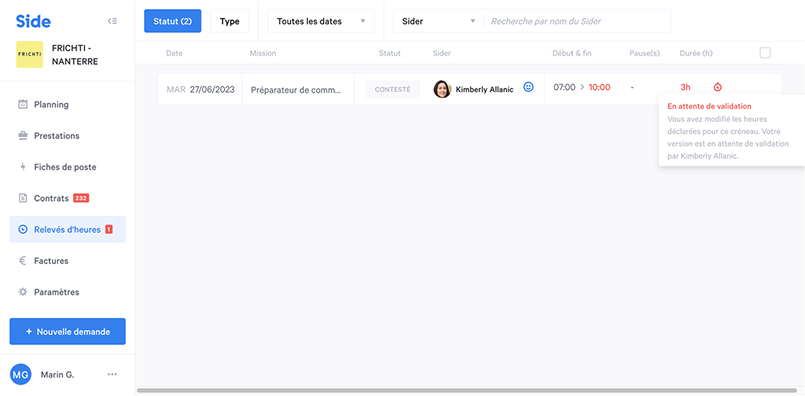Screen dimensions: 805x396
Task: Click the Prestations briefcase icon
Action: coord(23,136)
